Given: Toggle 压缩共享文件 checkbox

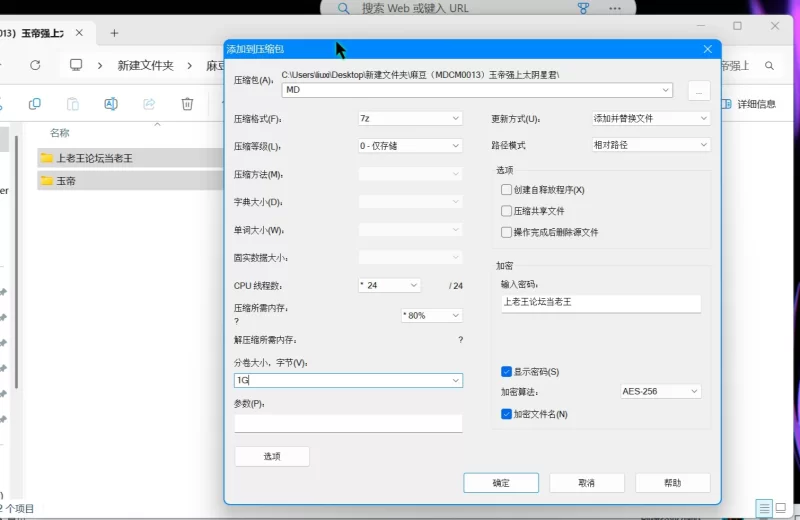Looking at the screenshot, I should pyautogui.click(x=506, y=211).
